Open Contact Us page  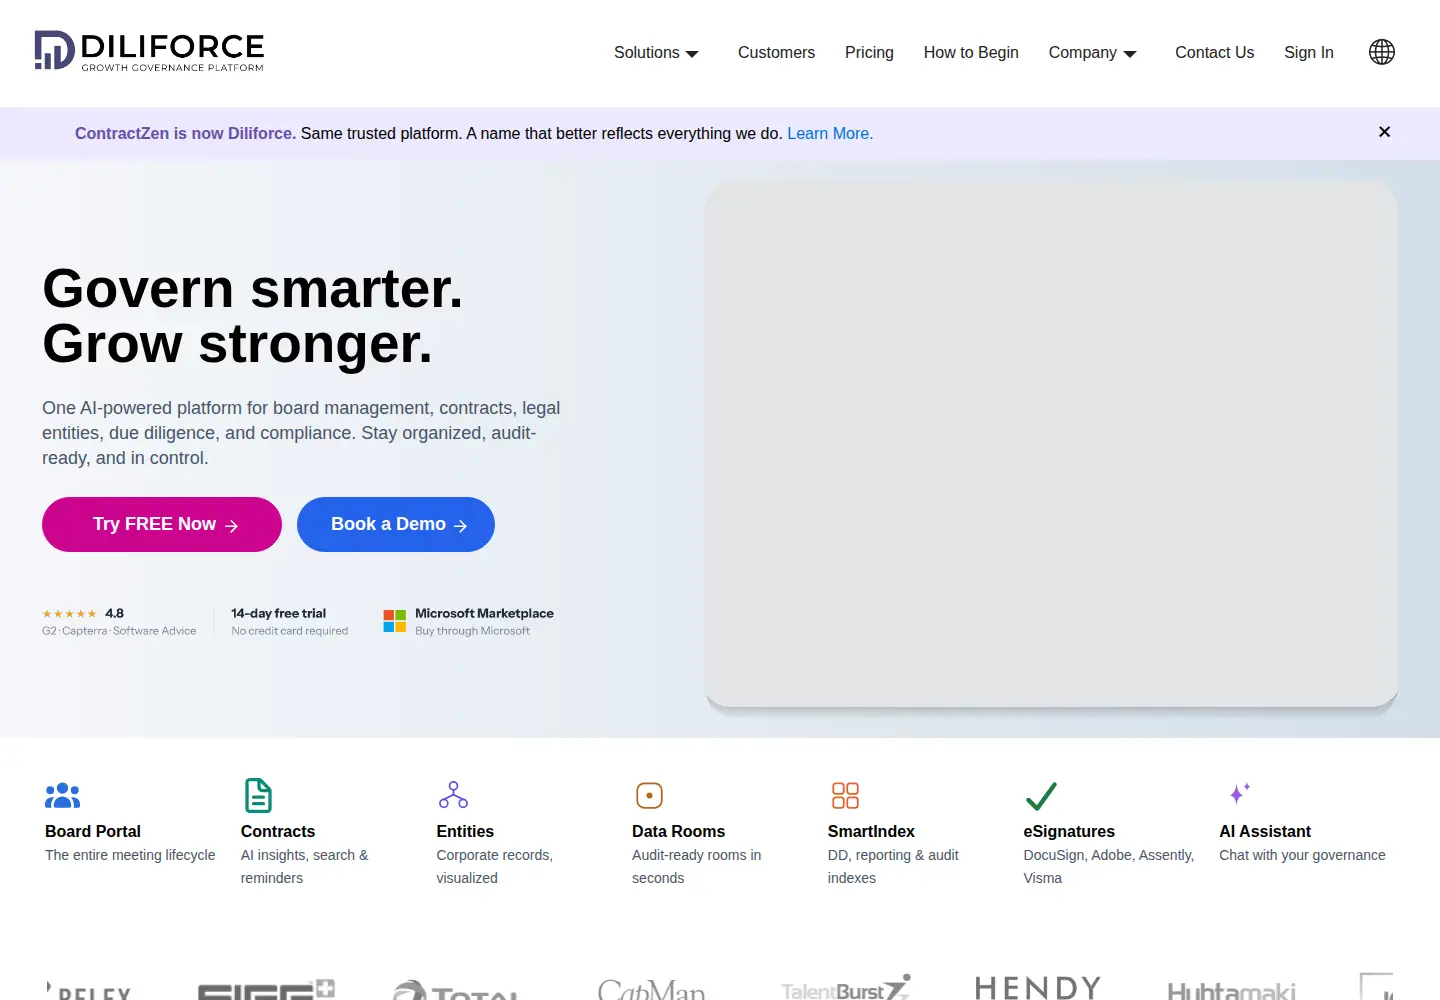coord(1214,53)
